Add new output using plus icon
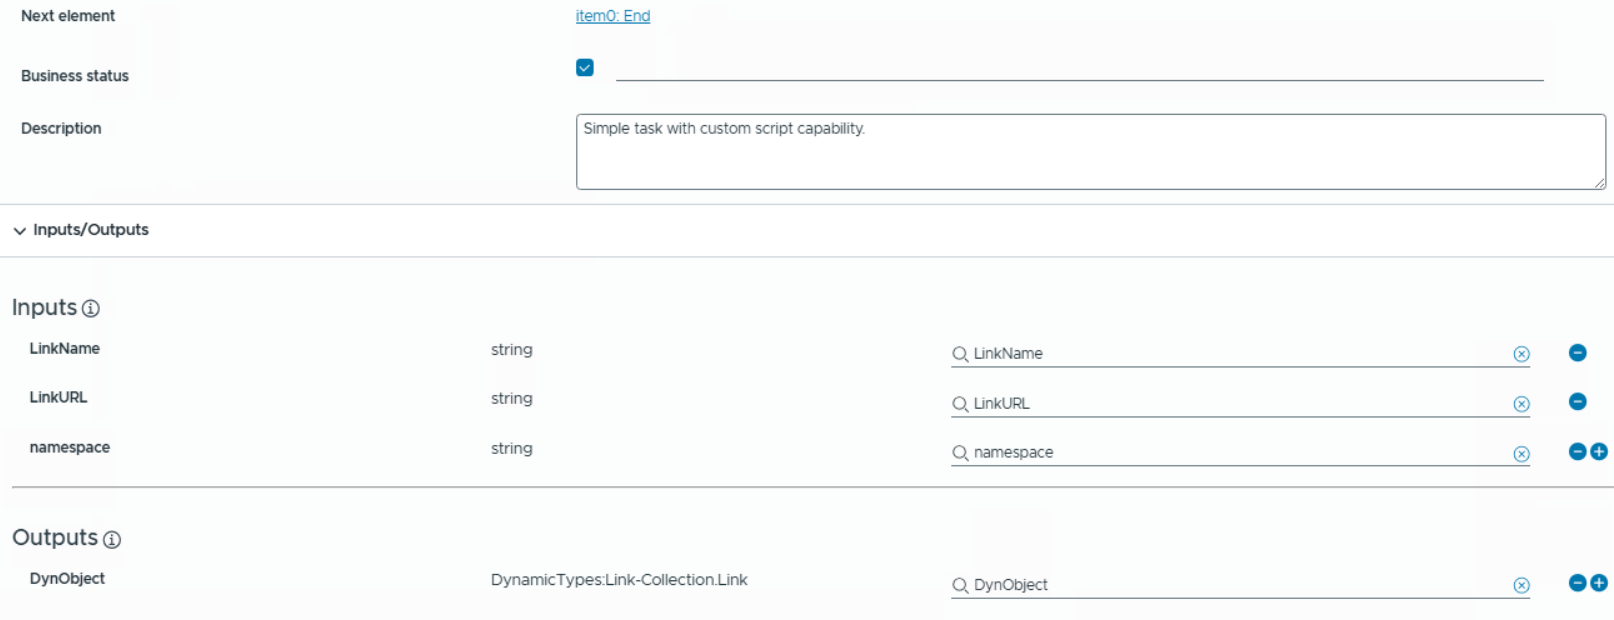 pyautogui.click(x=1599, y=583)
